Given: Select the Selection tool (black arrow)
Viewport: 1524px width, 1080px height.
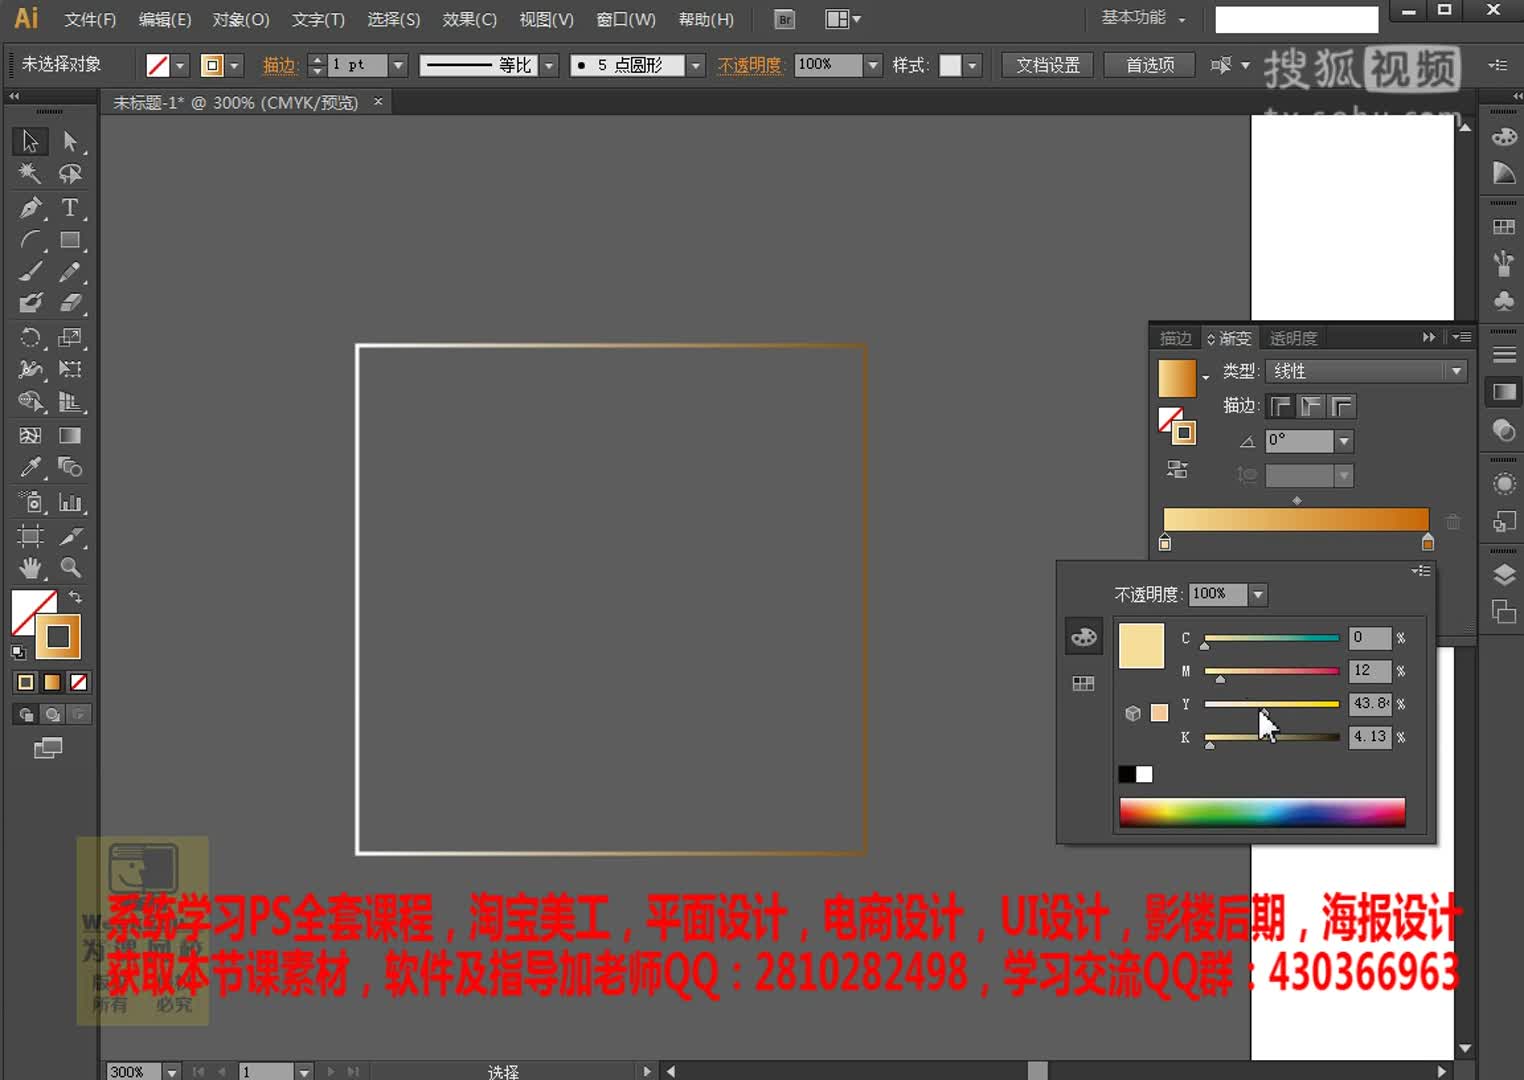Looking at the screenshot, I should [30, 141].
